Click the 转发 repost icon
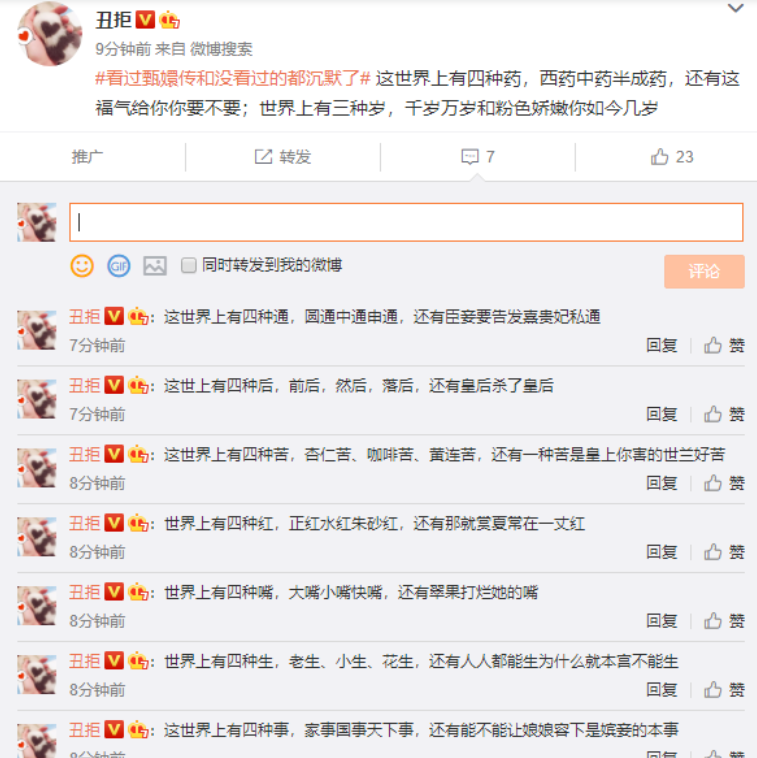The height and width of the screenshot is (758, 757). pyautogui.click(x=263, y=157)
